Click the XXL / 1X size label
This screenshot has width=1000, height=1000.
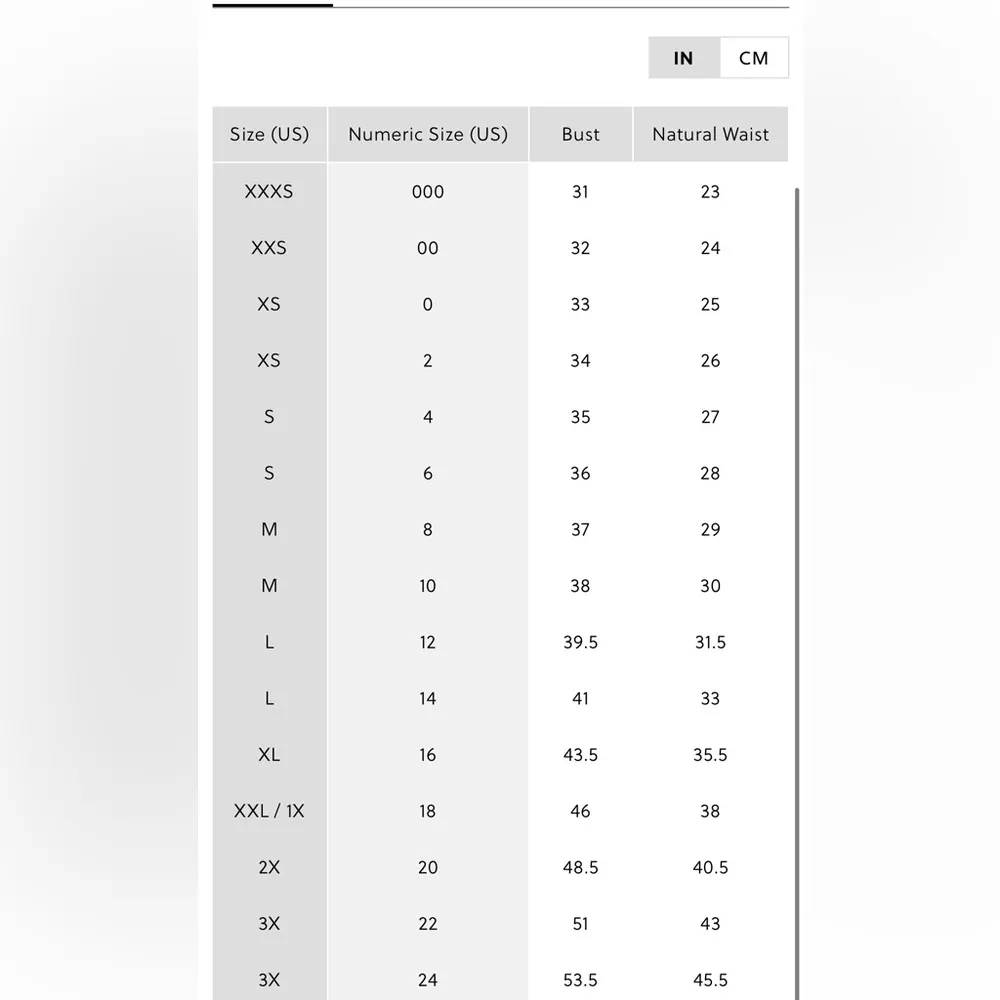pos(269,811)
